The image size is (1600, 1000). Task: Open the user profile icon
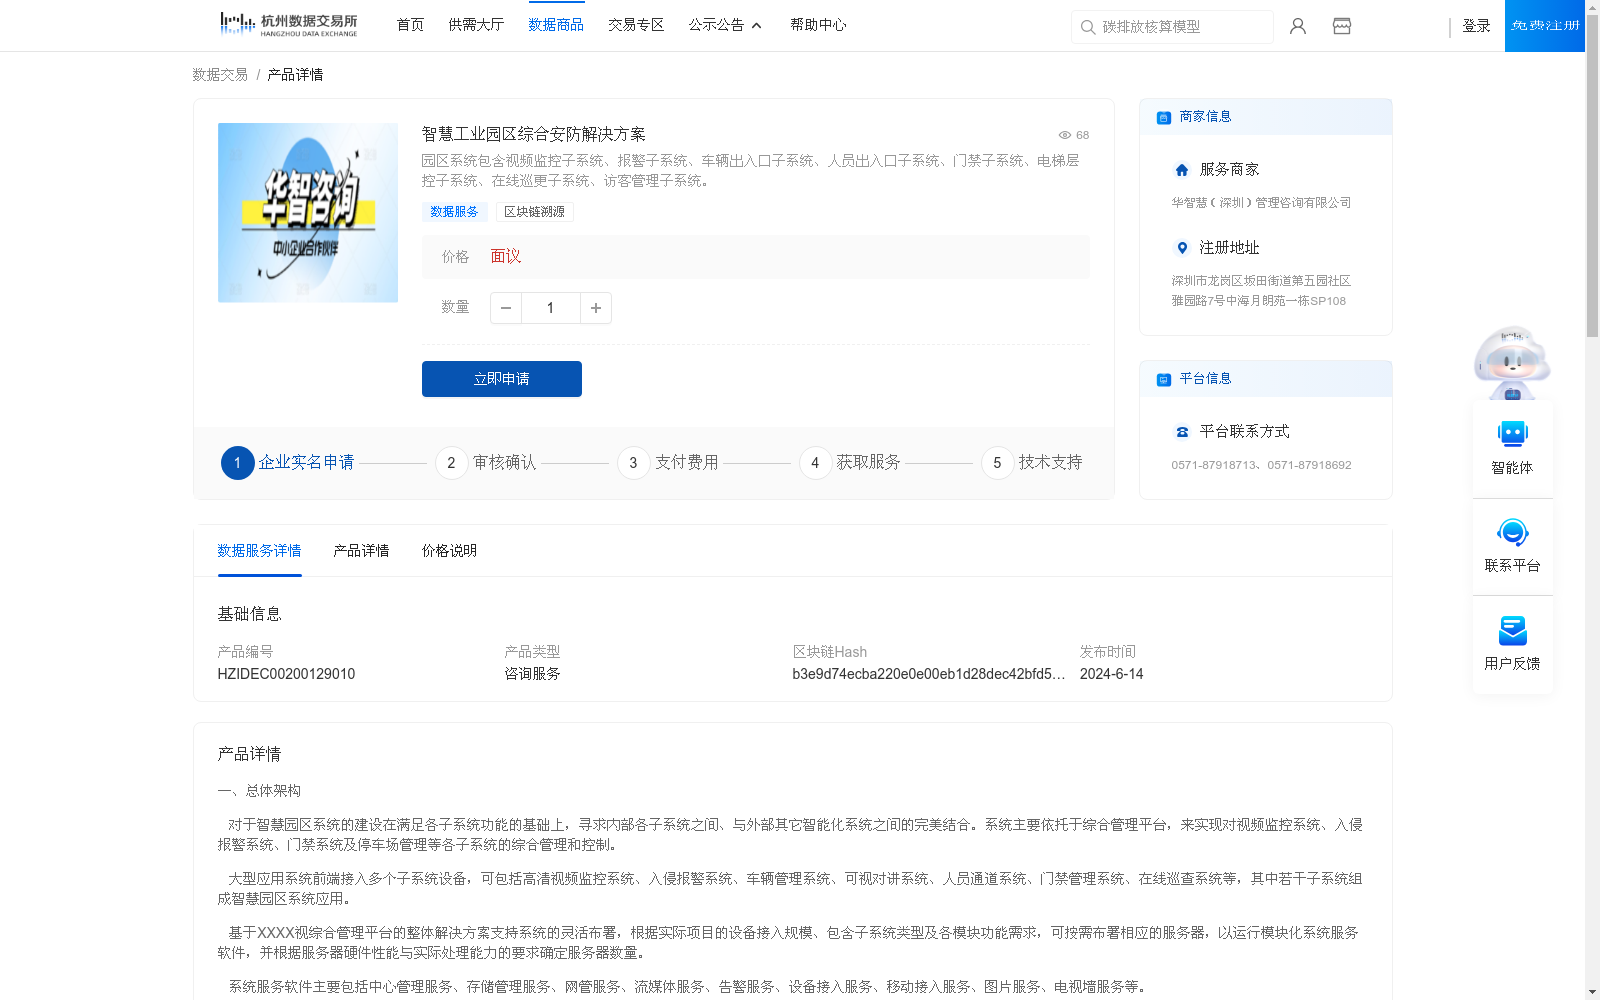[x=1298, y=26]
